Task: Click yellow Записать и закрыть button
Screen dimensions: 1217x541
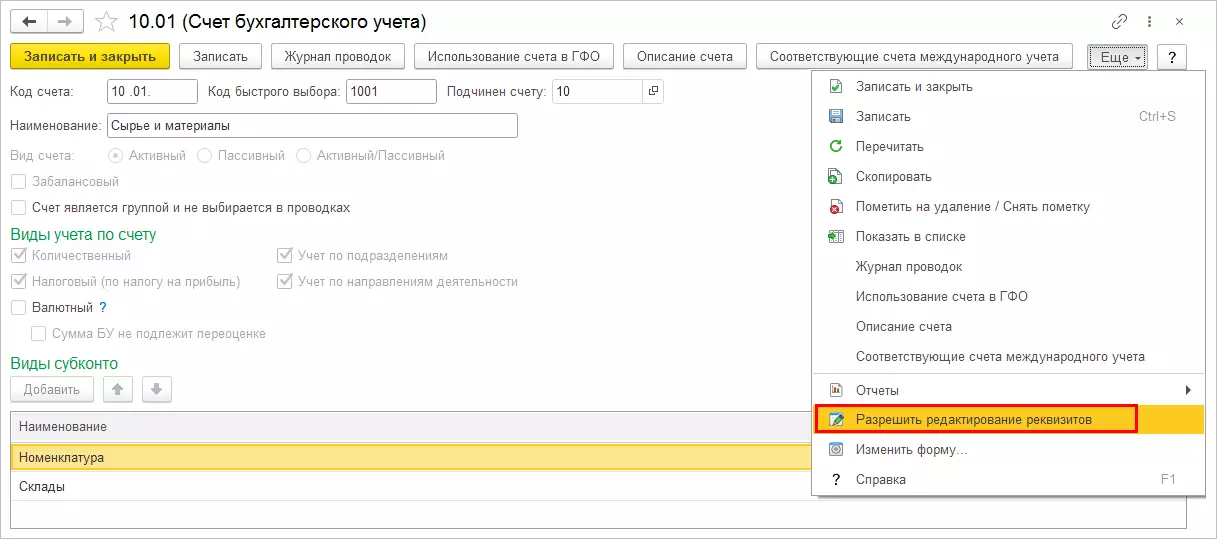Action: tap(90, 57)
